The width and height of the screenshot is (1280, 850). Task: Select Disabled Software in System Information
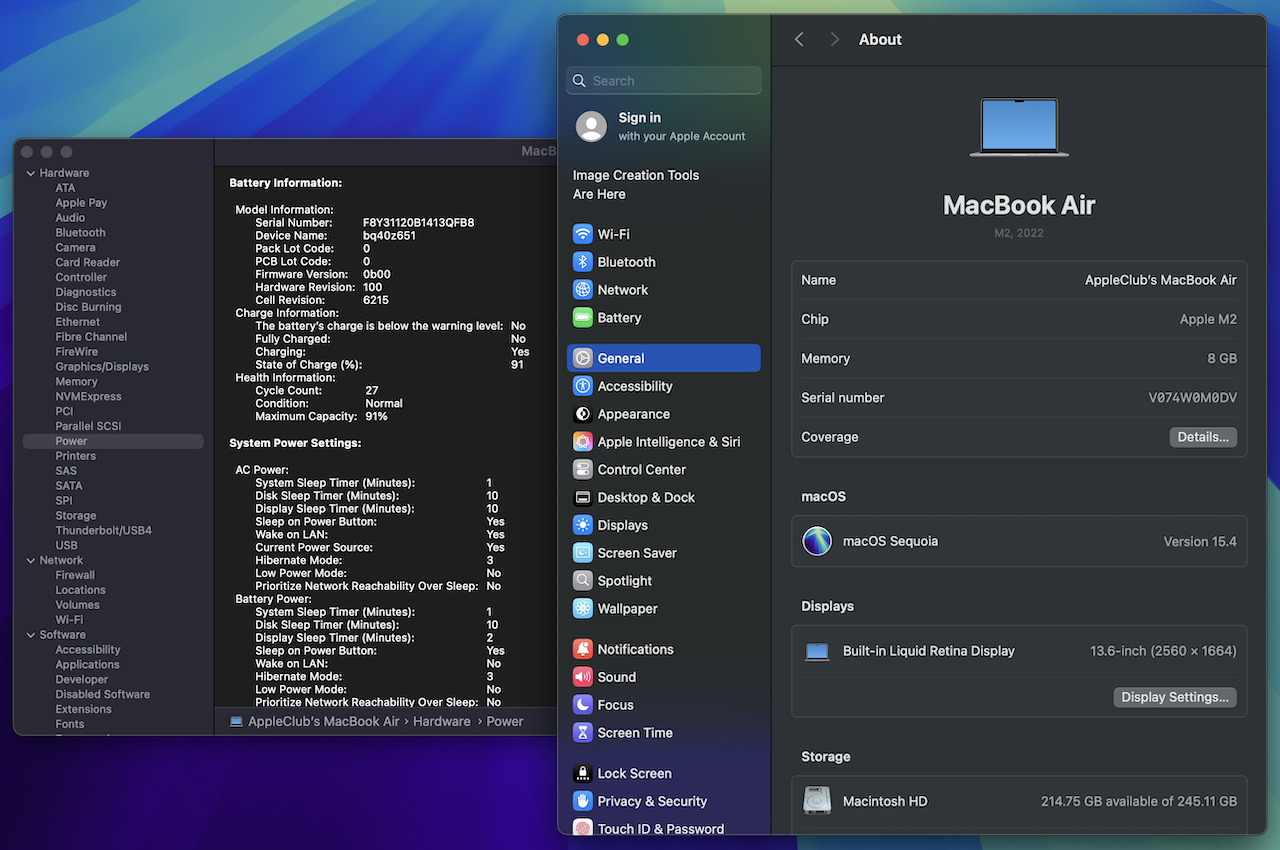tap(103, 695)
